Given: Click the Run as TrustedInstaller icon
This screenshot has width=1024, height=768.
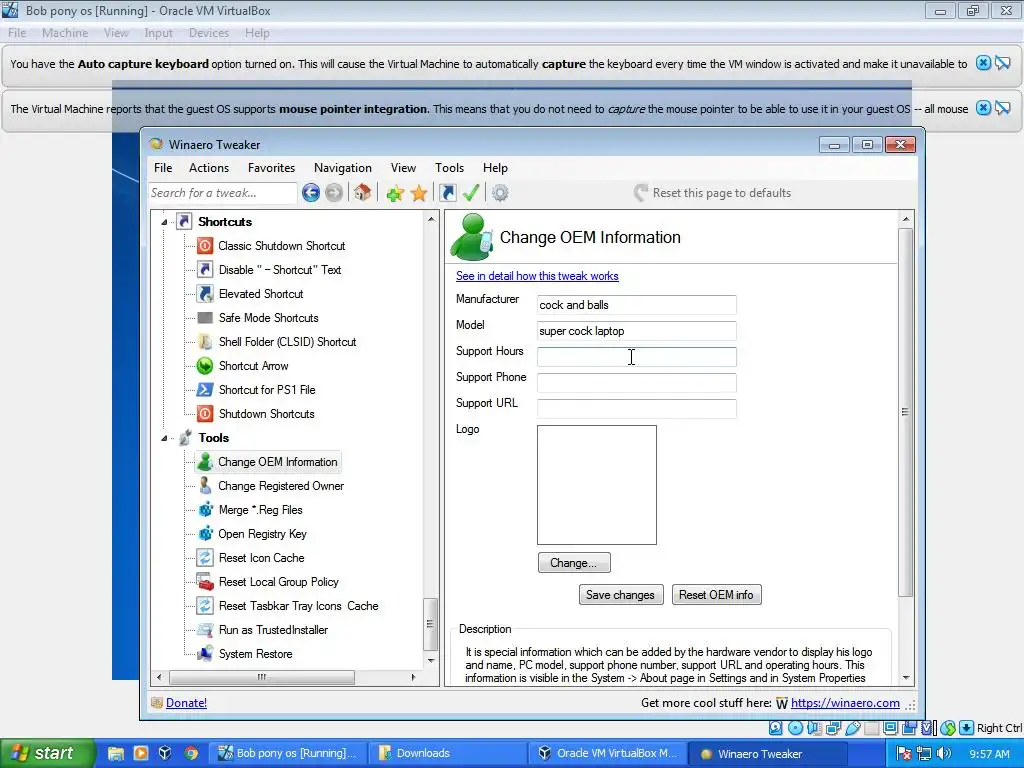Looking at the screenshot, I should pyautogui.click(x=205, y=630).
